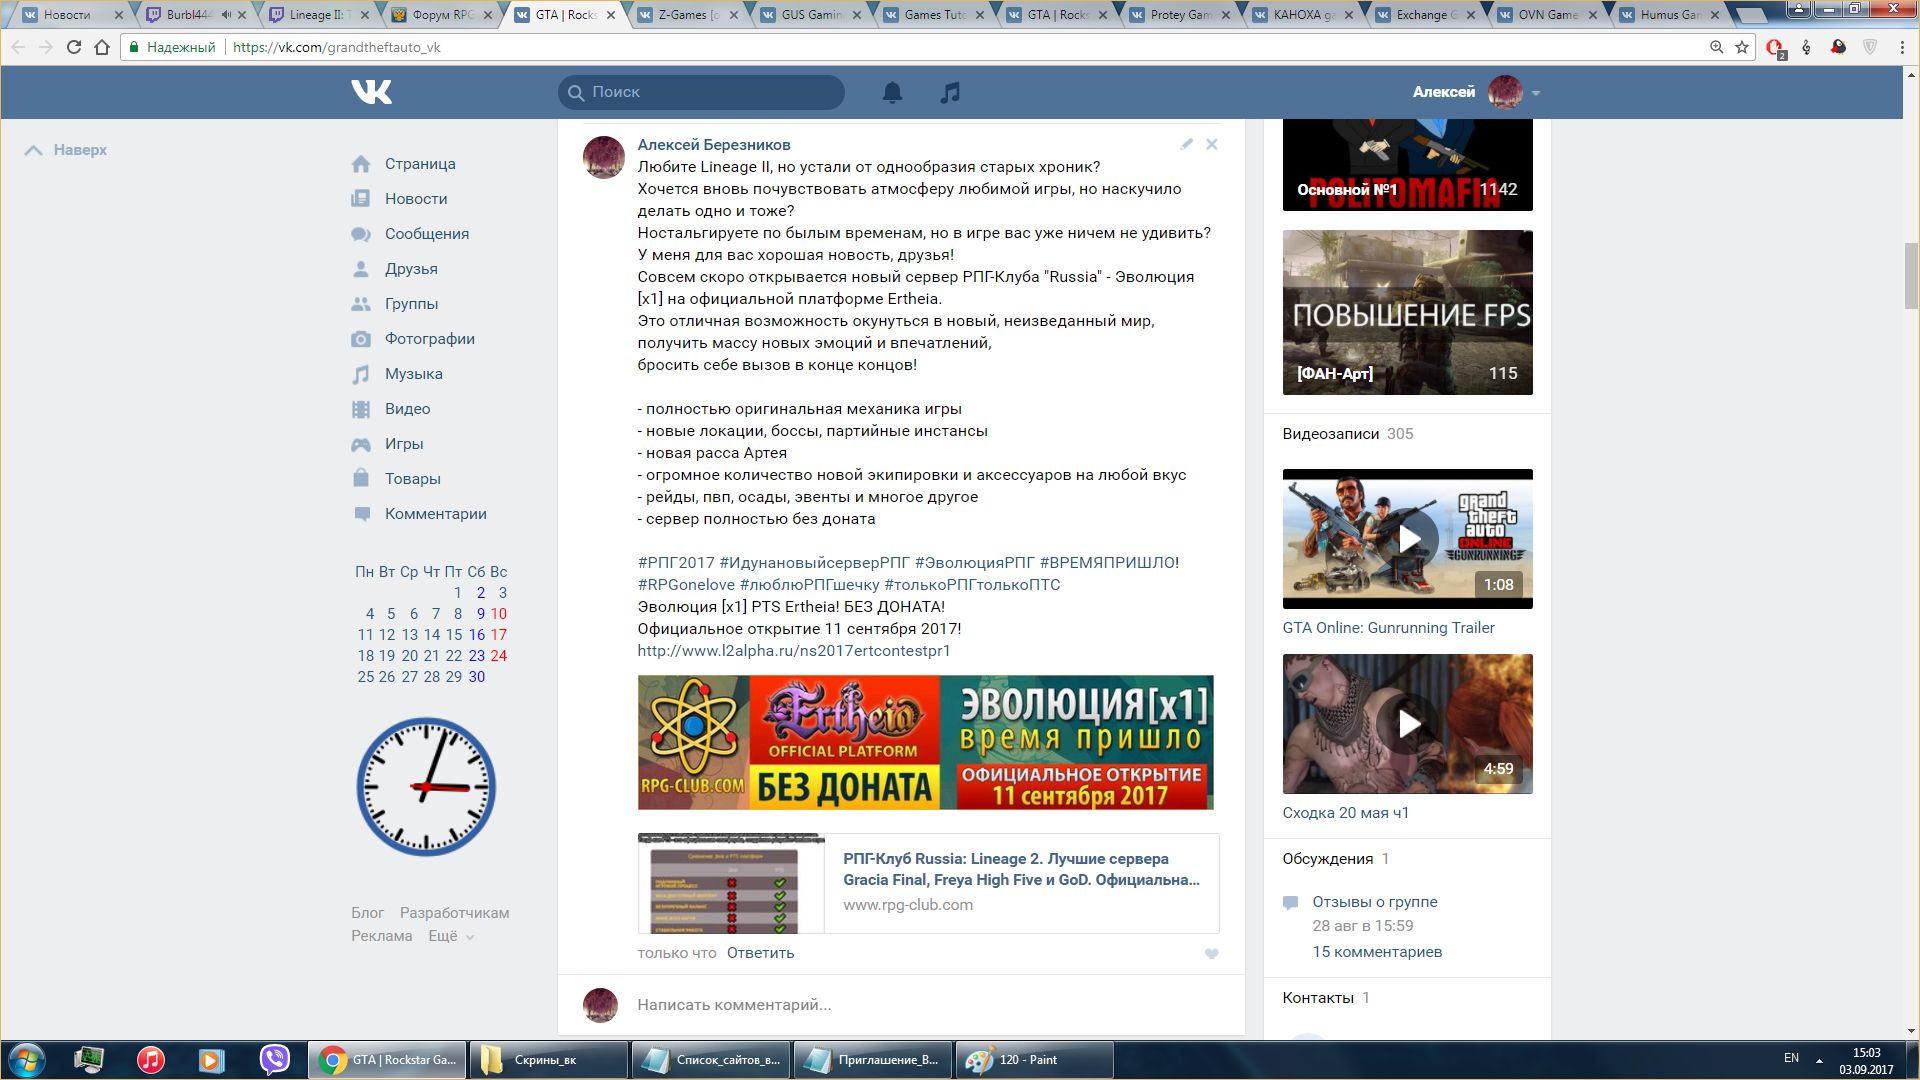The width and height of the screenshot is (1920, 1080).
Task: Open the 15 комментариев link
Action: [x=1377, y=952]
